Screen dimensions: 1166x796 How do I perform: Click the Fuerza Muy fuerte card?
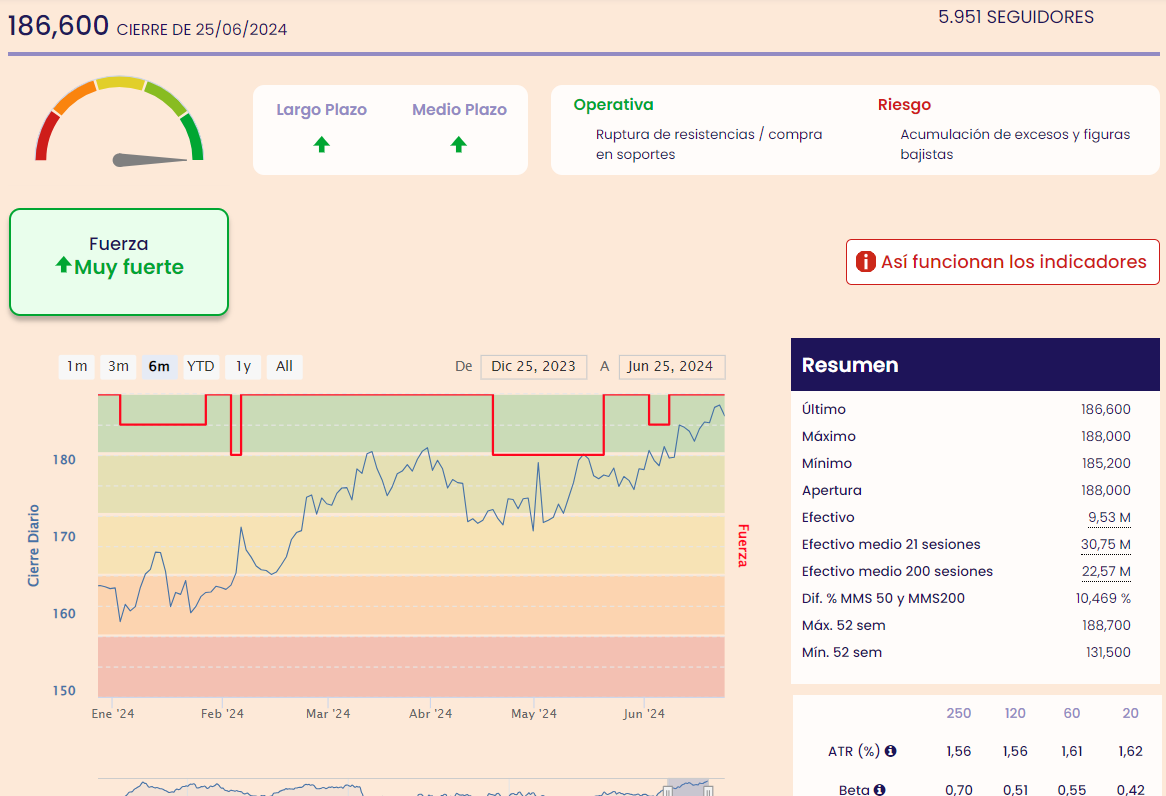tap(119, 262)
